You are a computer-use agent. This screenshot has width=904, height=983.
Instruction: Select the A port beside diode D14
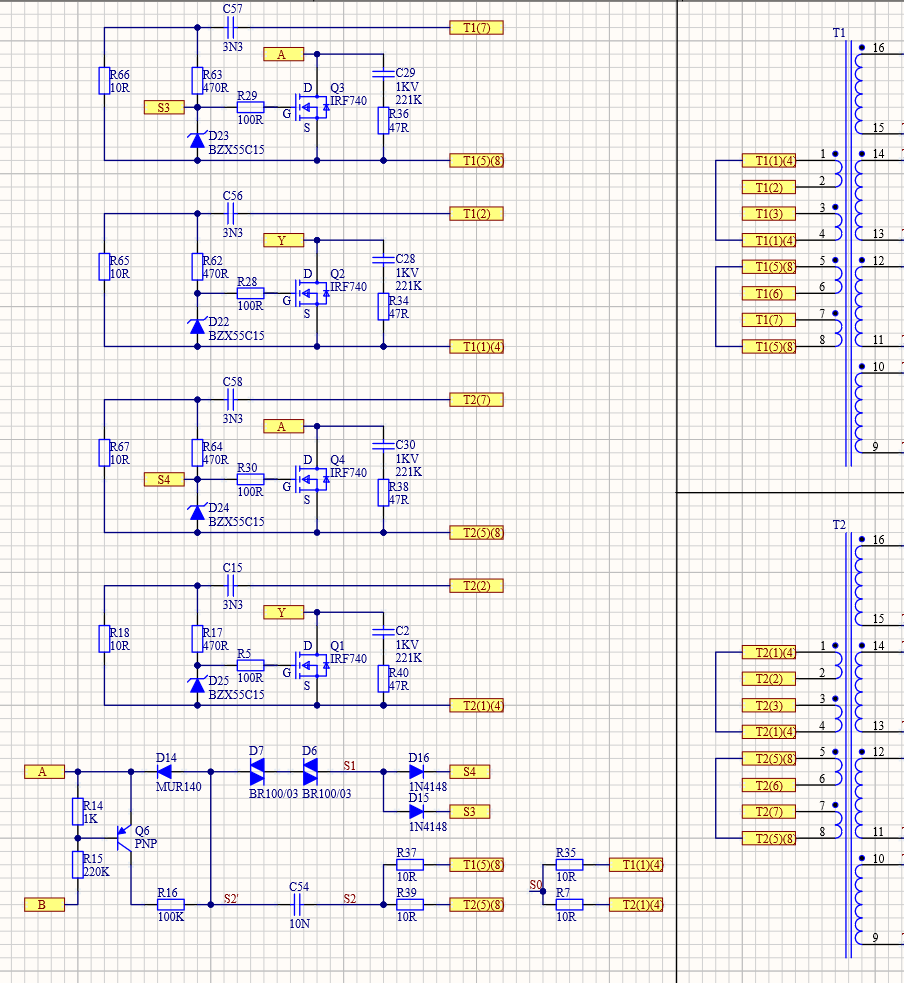click(45, 772)
